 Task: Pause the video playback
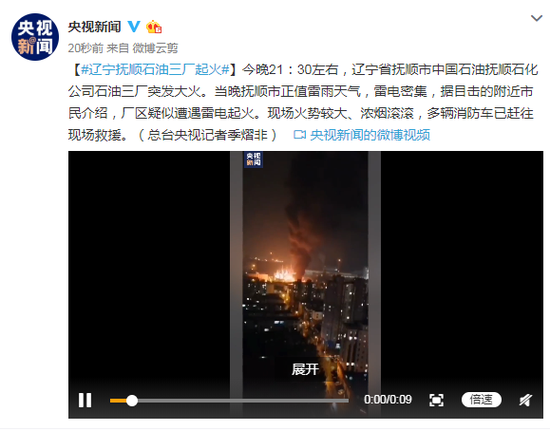pyautogui.click(x=85, y=400)
